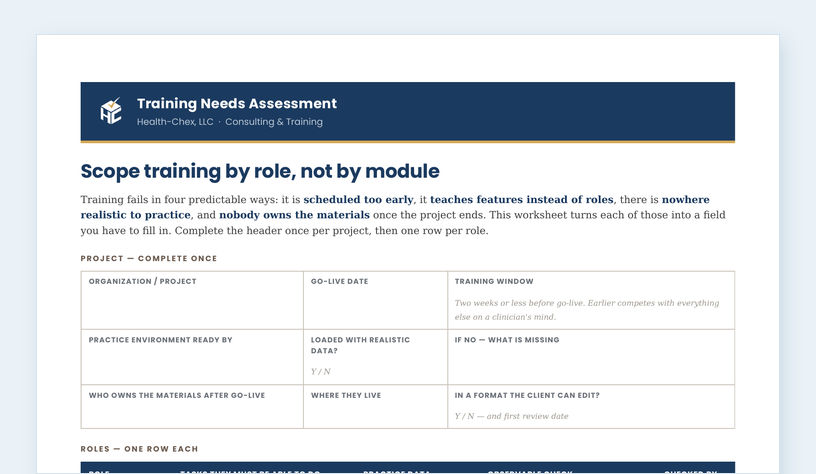This screenshot has height=474, width=816.
Task: Click in the 'Training Window' field cell
Action: 591,300
